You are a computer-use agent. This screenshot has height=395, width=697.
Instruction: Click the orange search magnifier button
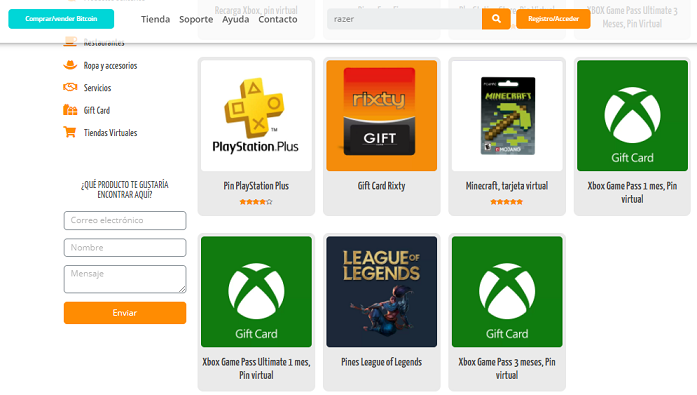pyautogui.click(x=496, y=19)
